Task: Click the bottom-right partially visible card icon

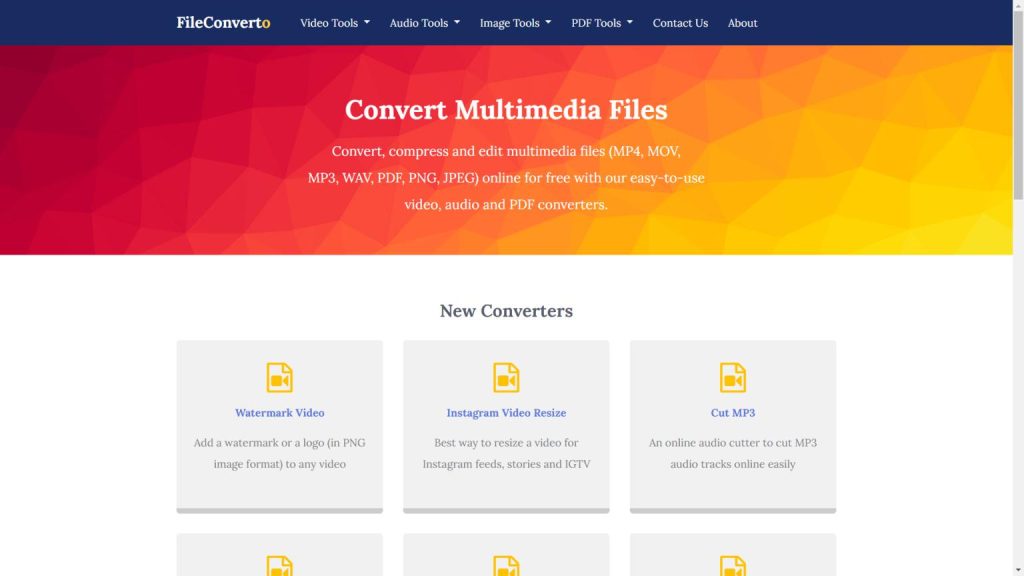Action: (x=733, y=566)
